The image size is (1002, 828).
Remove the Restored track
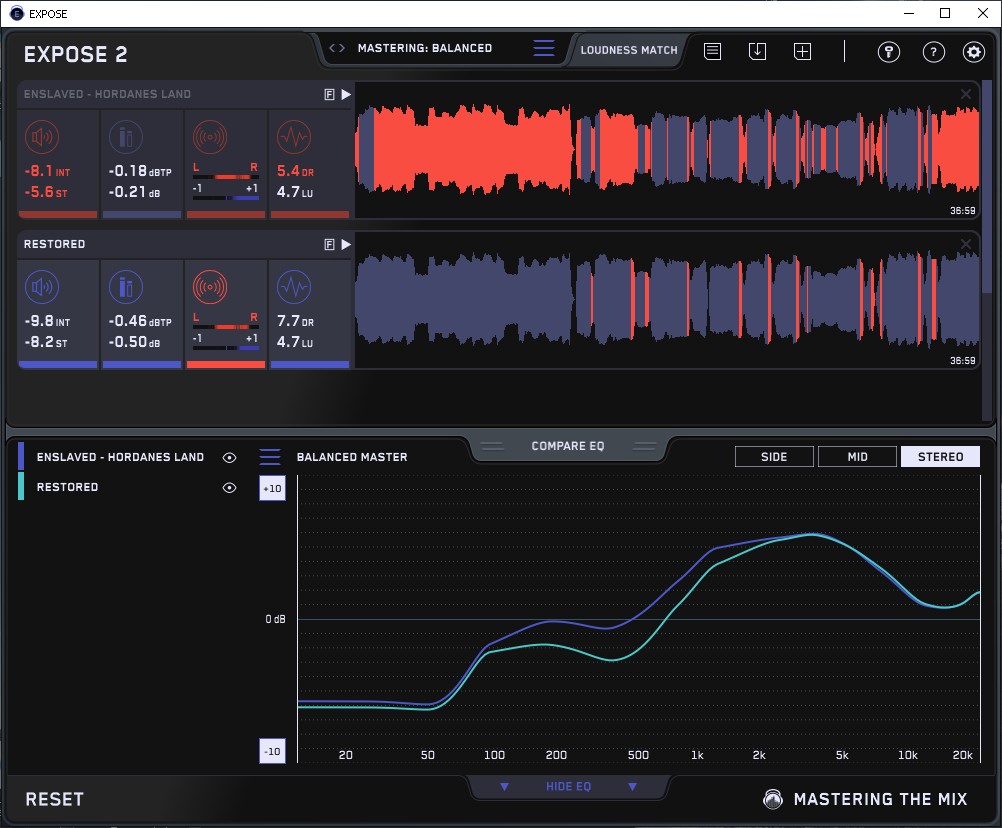(966, 244)
